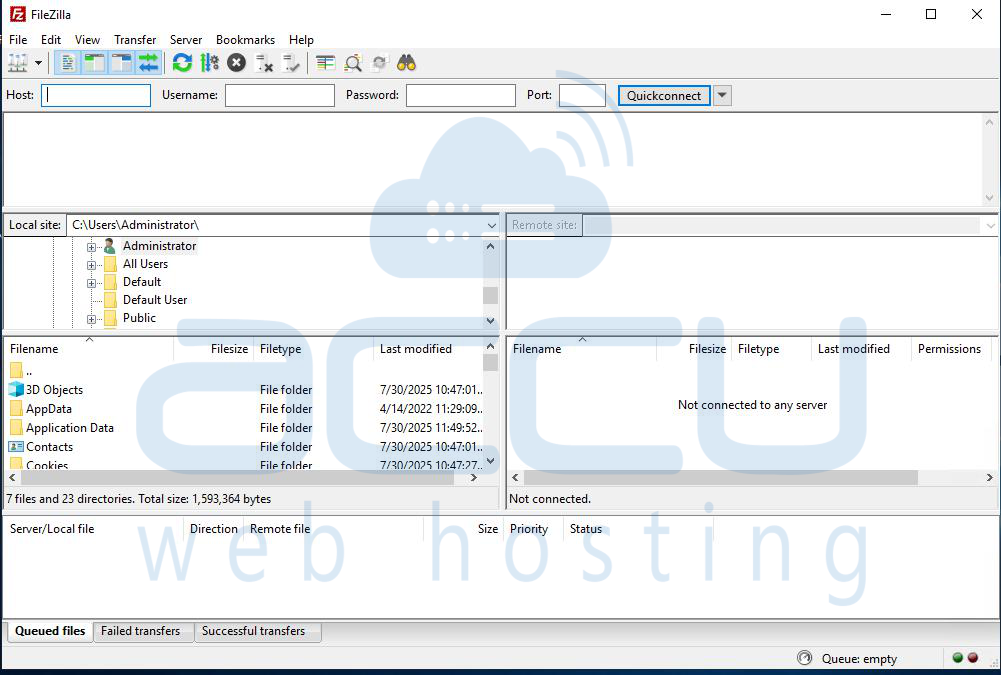Image resolution: width=1001 pixels, height=675 pixels.
Task: Toggle the message log display
Action: pos(67,63)
